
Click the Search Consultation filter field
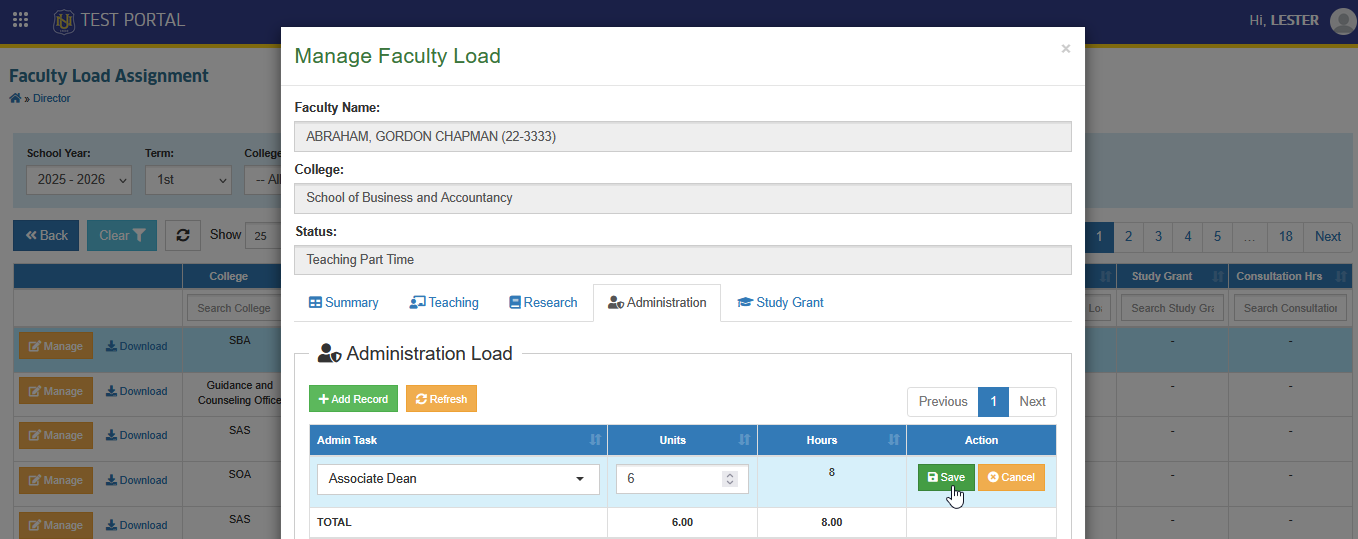click(x=1290, y=308)
